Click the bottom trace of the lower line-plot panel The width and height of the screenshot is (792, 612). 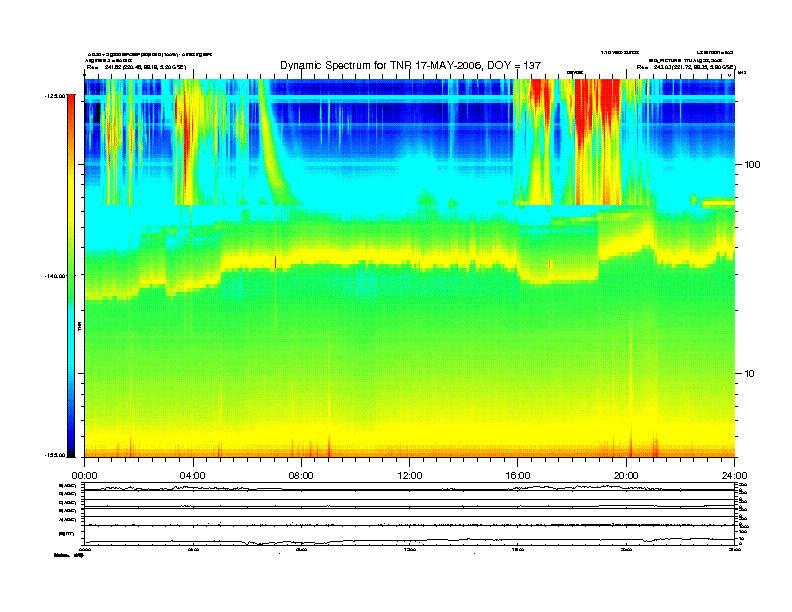pos(410,541)
